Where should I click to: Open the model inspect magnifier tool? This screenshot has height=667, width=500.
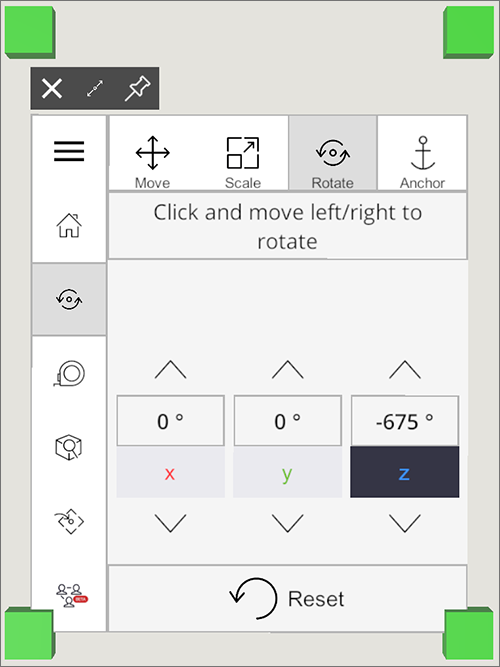coord(69,448)
